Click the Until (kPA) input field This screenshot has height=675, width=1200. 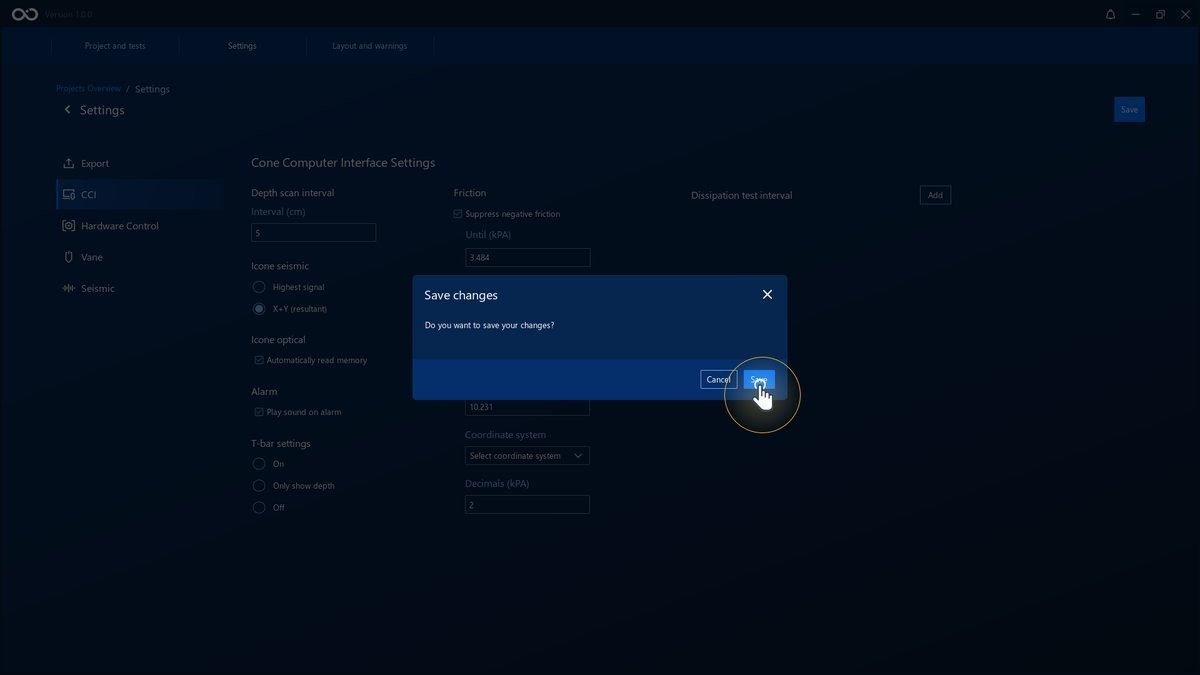point(527,258)
